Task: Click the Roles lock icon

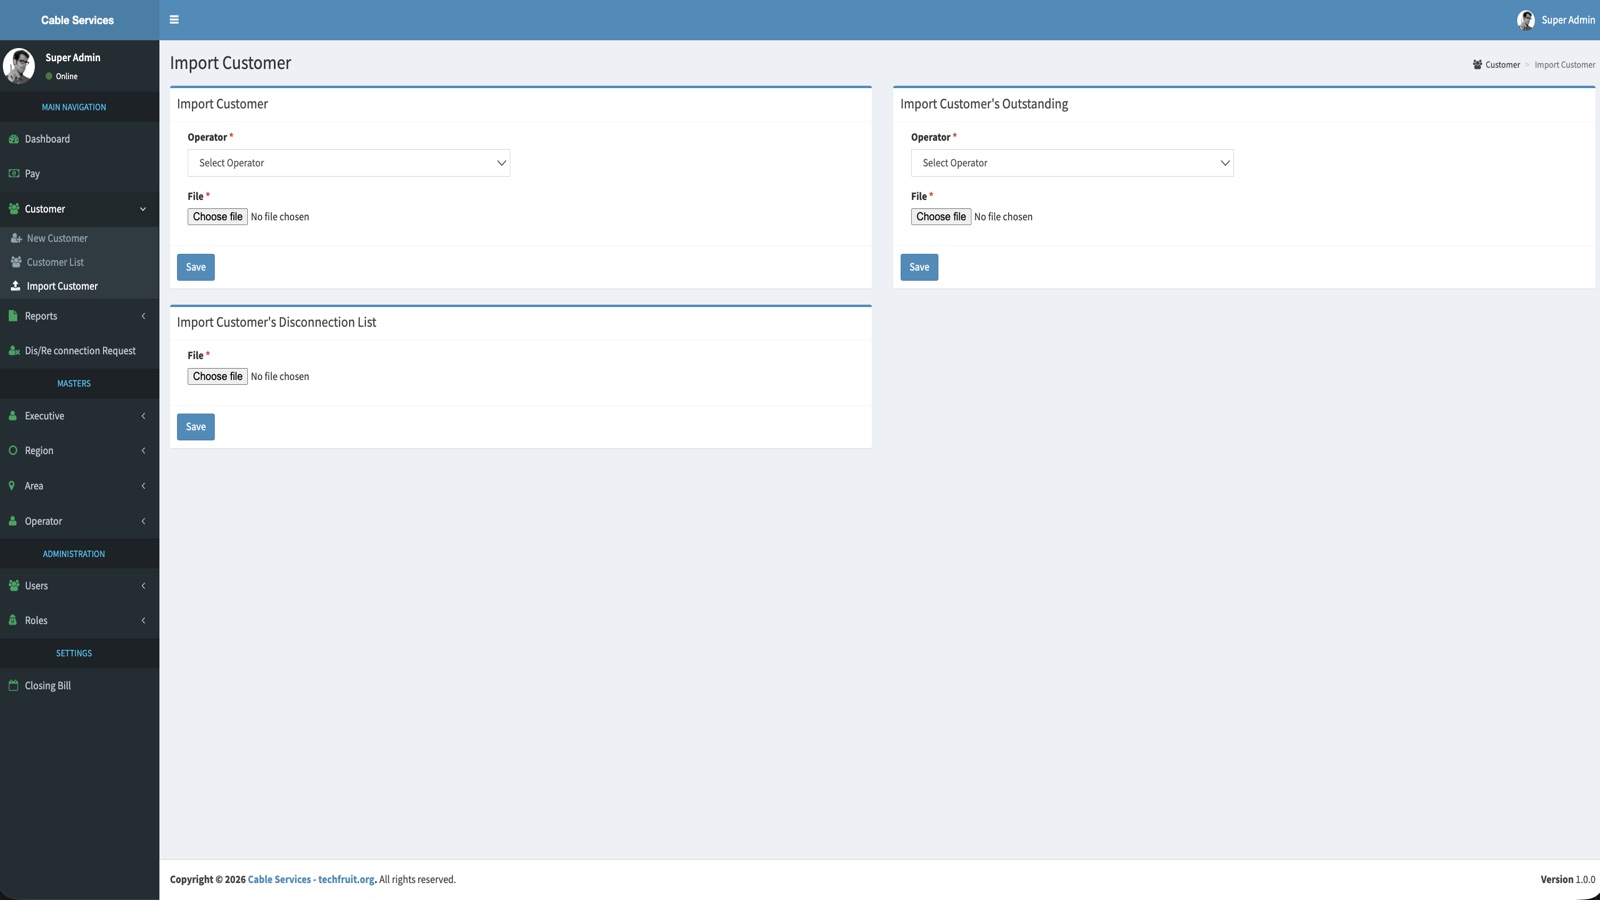Action: point(13,620)
